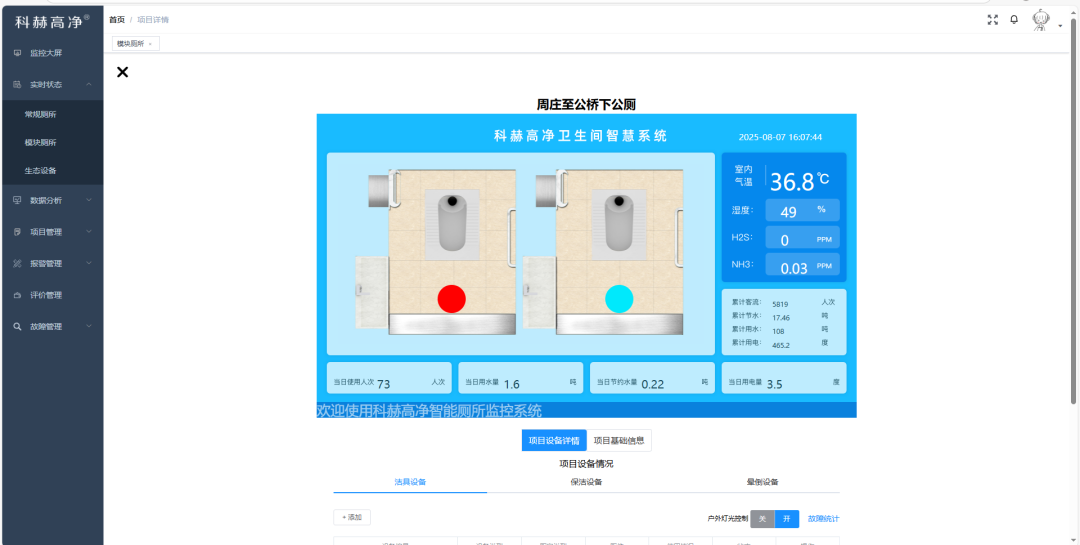1080x545 pixels.
Task: Expand the 报警管理 menu chevron
Action: pos(89,263)
